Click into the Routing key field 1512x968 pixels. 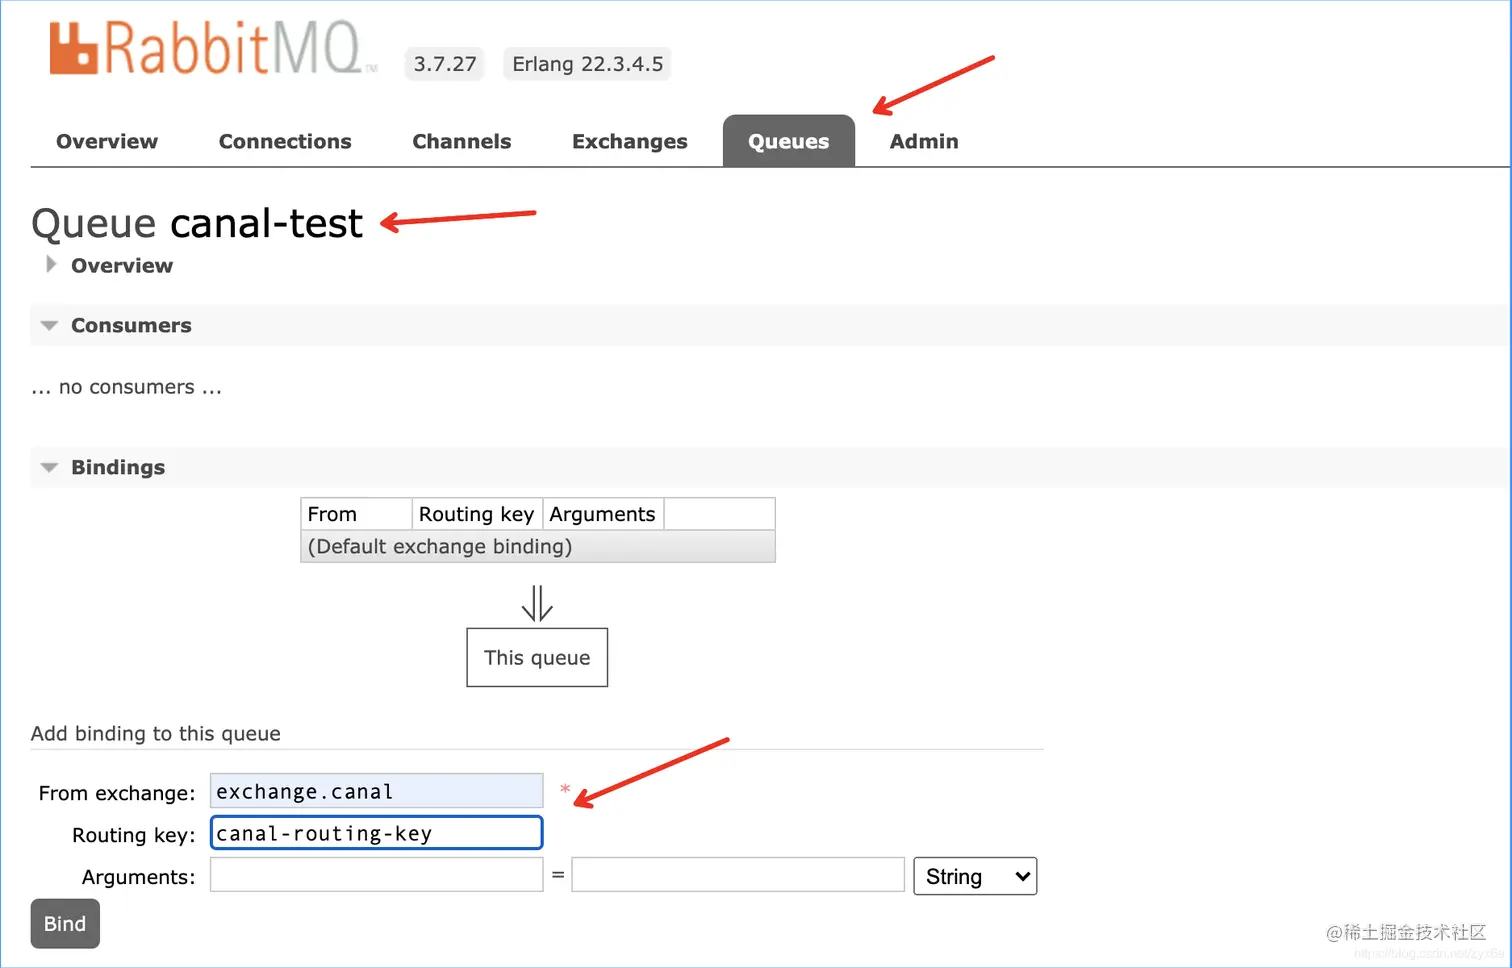point(376,833)
